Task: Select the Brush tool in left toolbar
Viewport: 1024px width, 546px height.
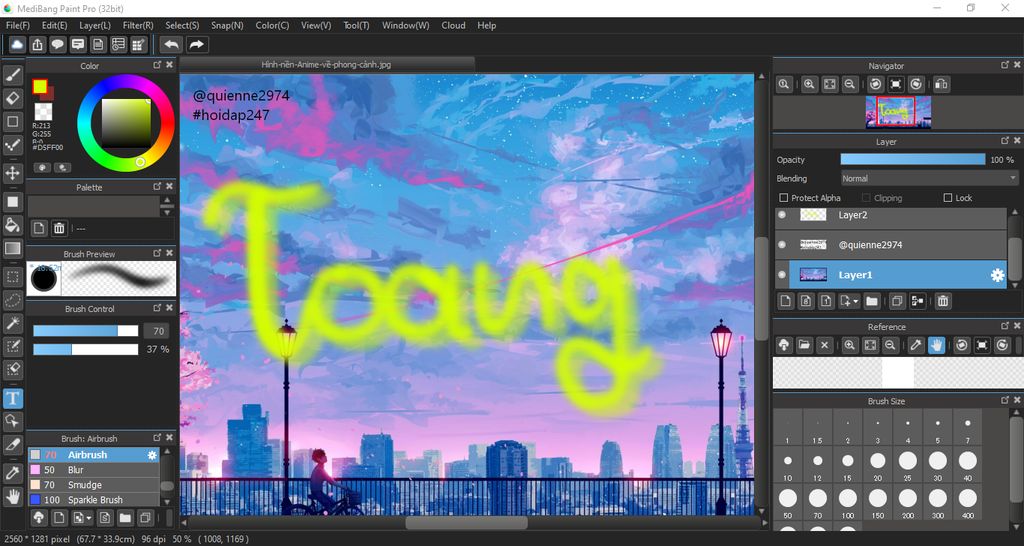Action: [12, 75]
